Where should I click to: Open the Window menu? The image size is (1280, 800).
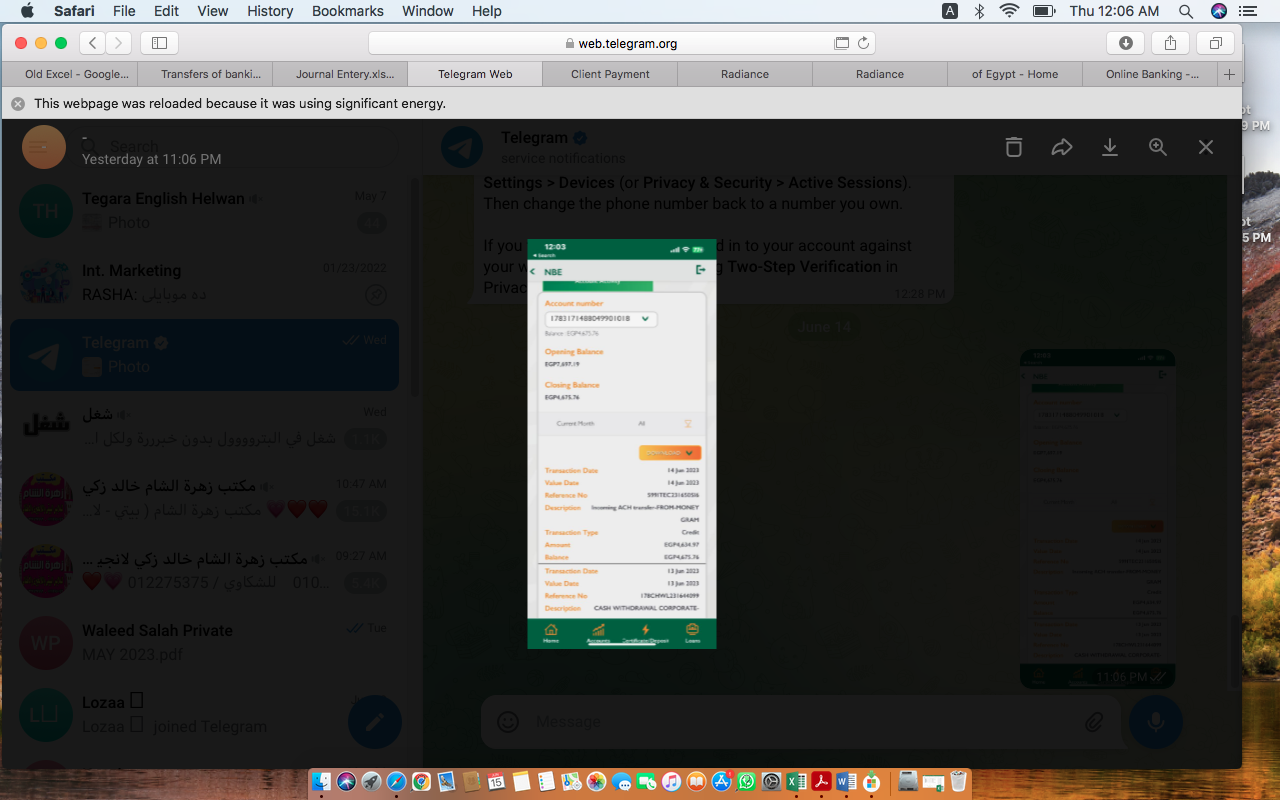coord(426,11)
